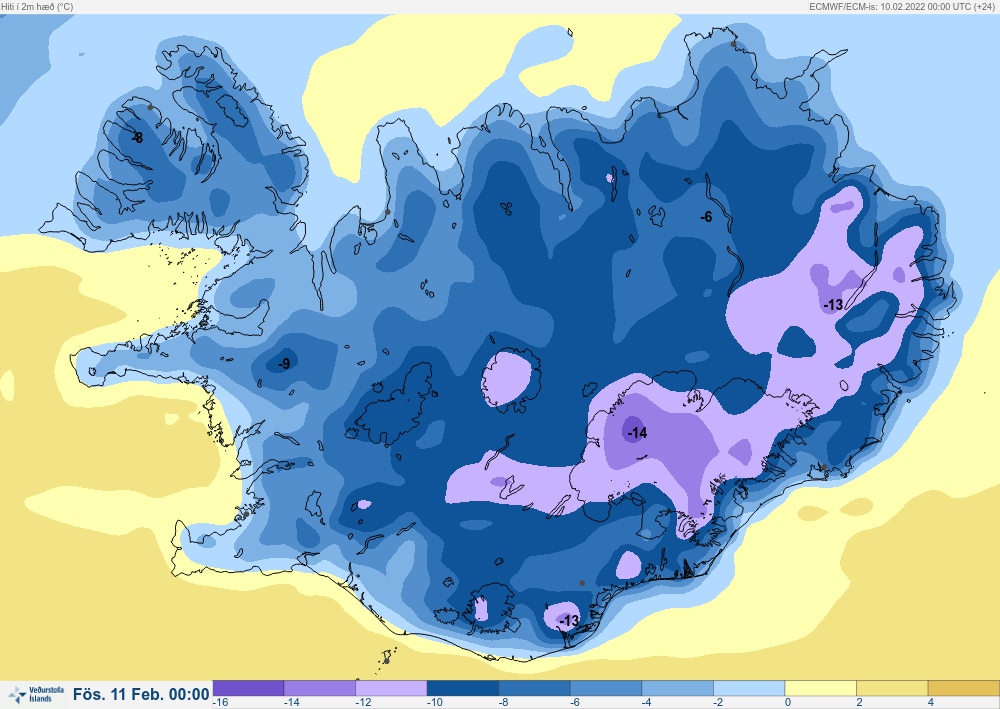This screenshot has height=709, width=1000.
Task: Click the legend scale value -16
Action: tap(221, 702)
